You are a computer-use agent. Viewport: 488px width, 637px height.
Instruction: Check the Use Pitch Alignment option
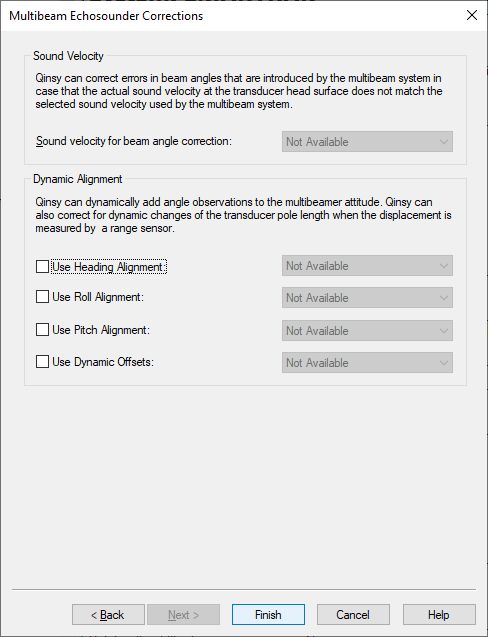[x=42, y=329]
